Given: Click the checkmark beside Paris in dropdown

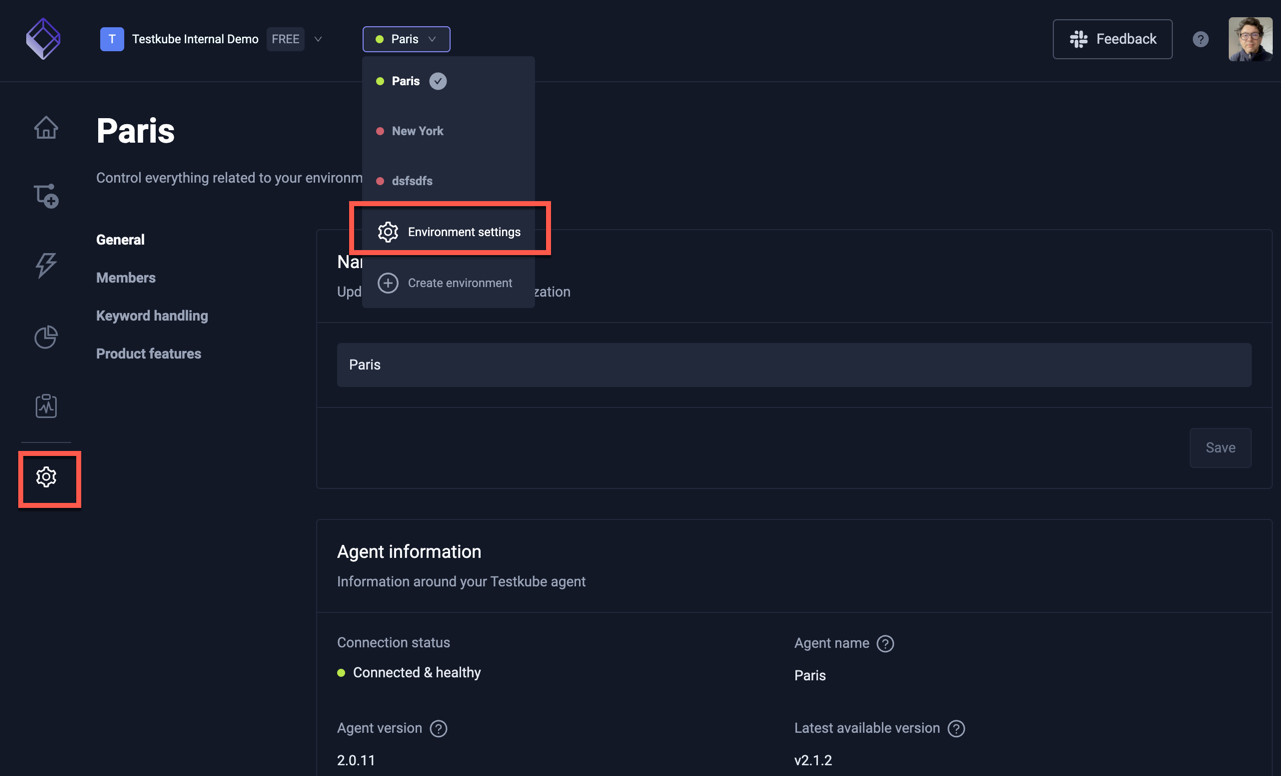Looking at the screenshot, I should pos(438,81).
